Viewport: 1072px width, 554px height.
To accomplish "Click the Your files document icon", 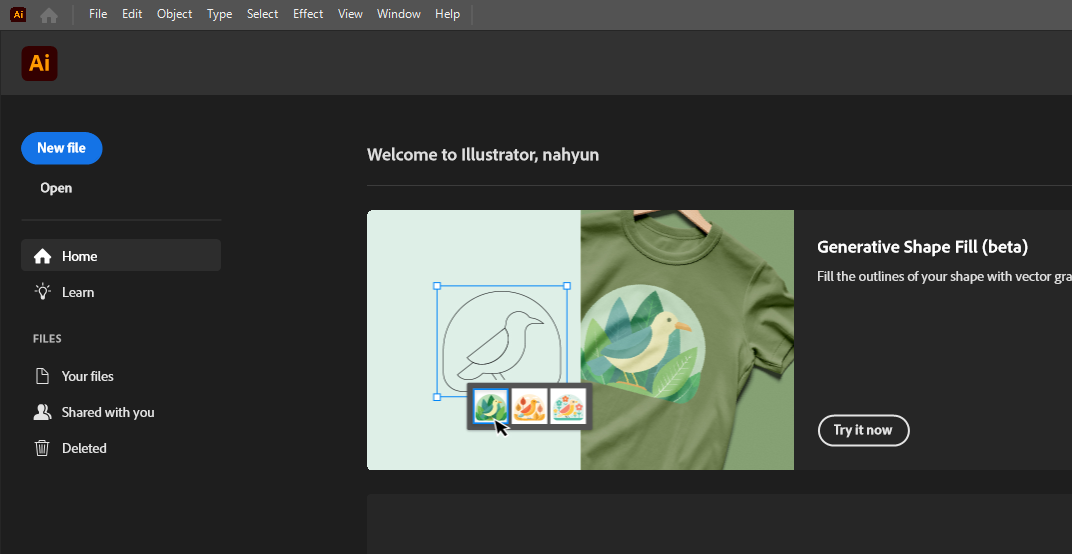I will (x=42, y=376).
